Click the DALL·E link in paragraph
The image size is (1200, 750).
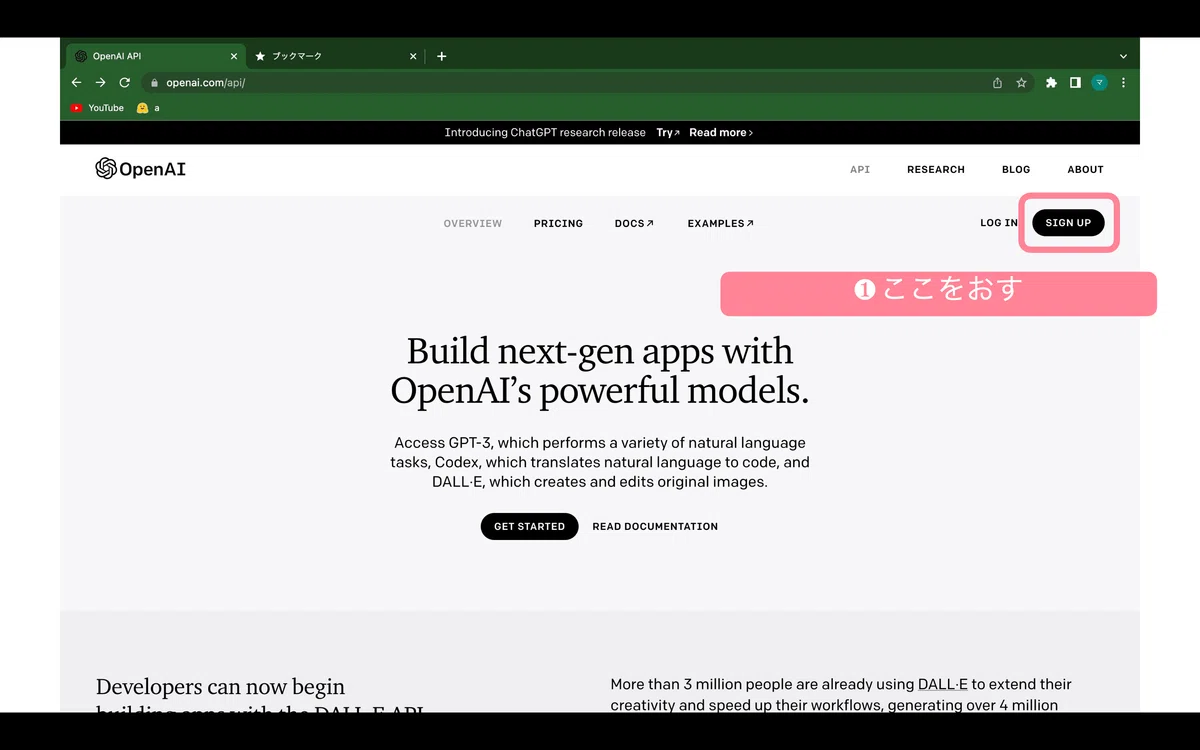point(943,685)
